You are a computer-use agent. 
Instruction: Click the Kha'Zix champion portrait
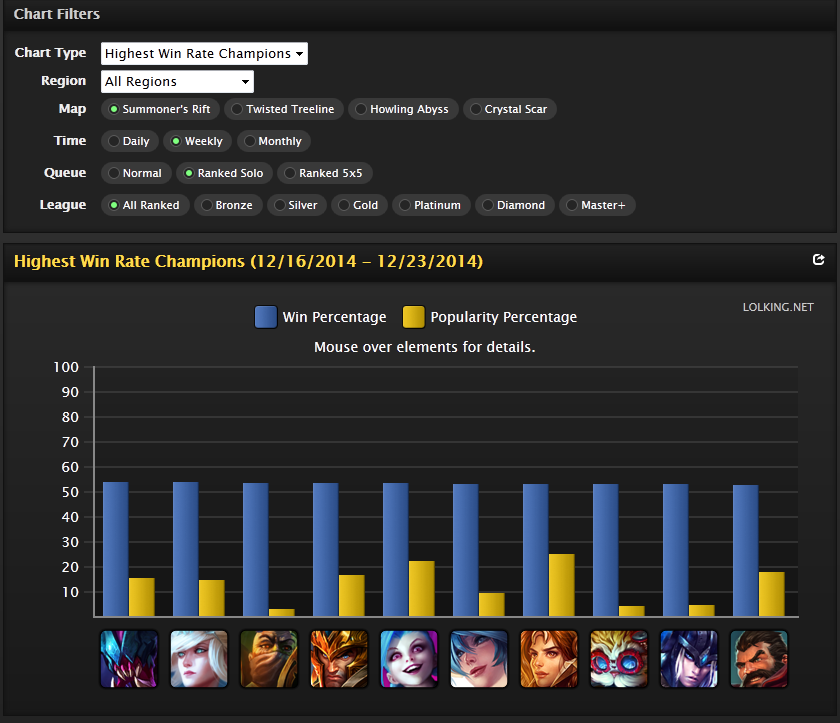point(129,659)
